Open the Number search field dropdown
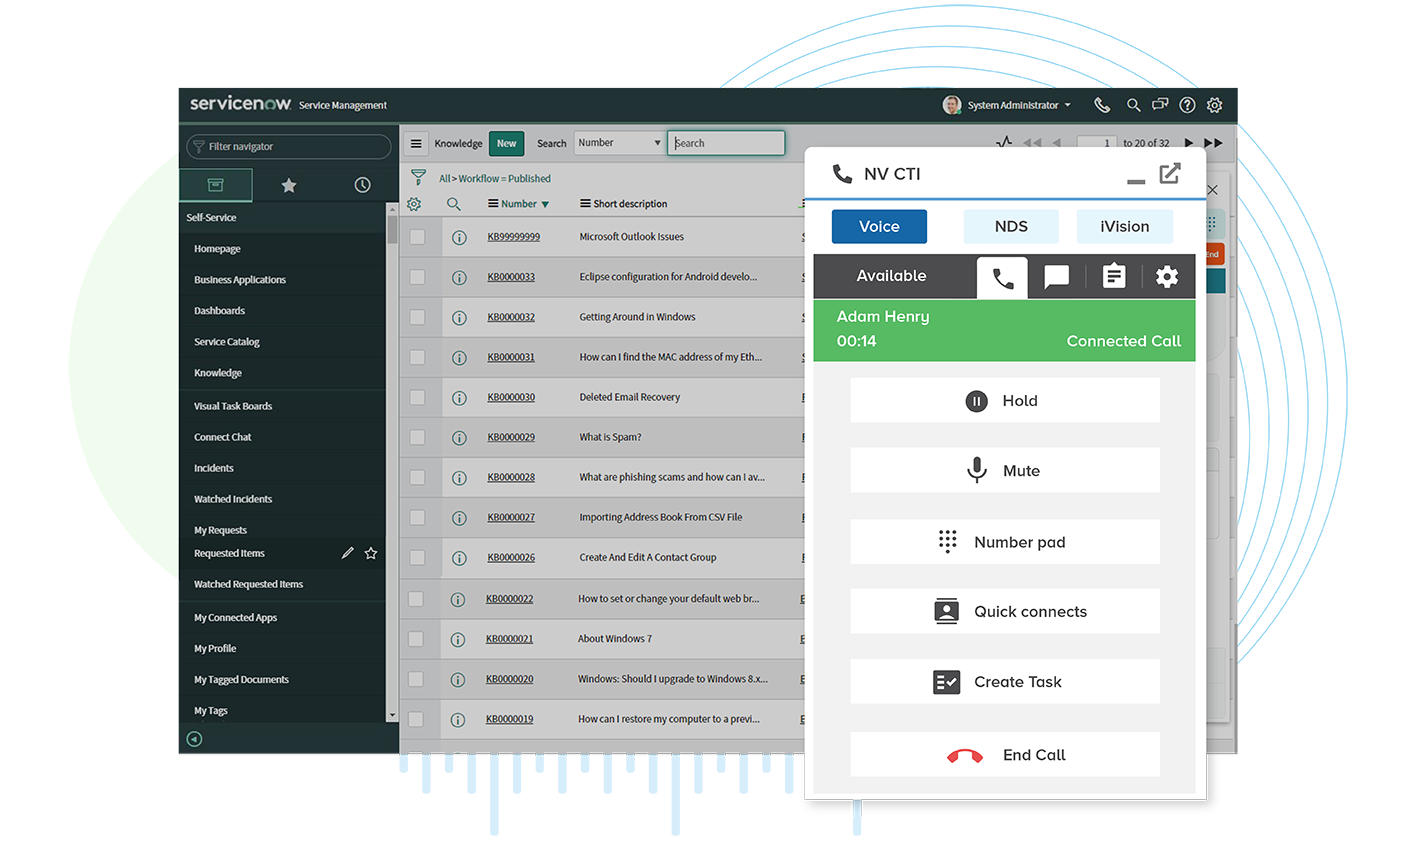Viewport: 1416px width, 841px height. tap(619, 143)
